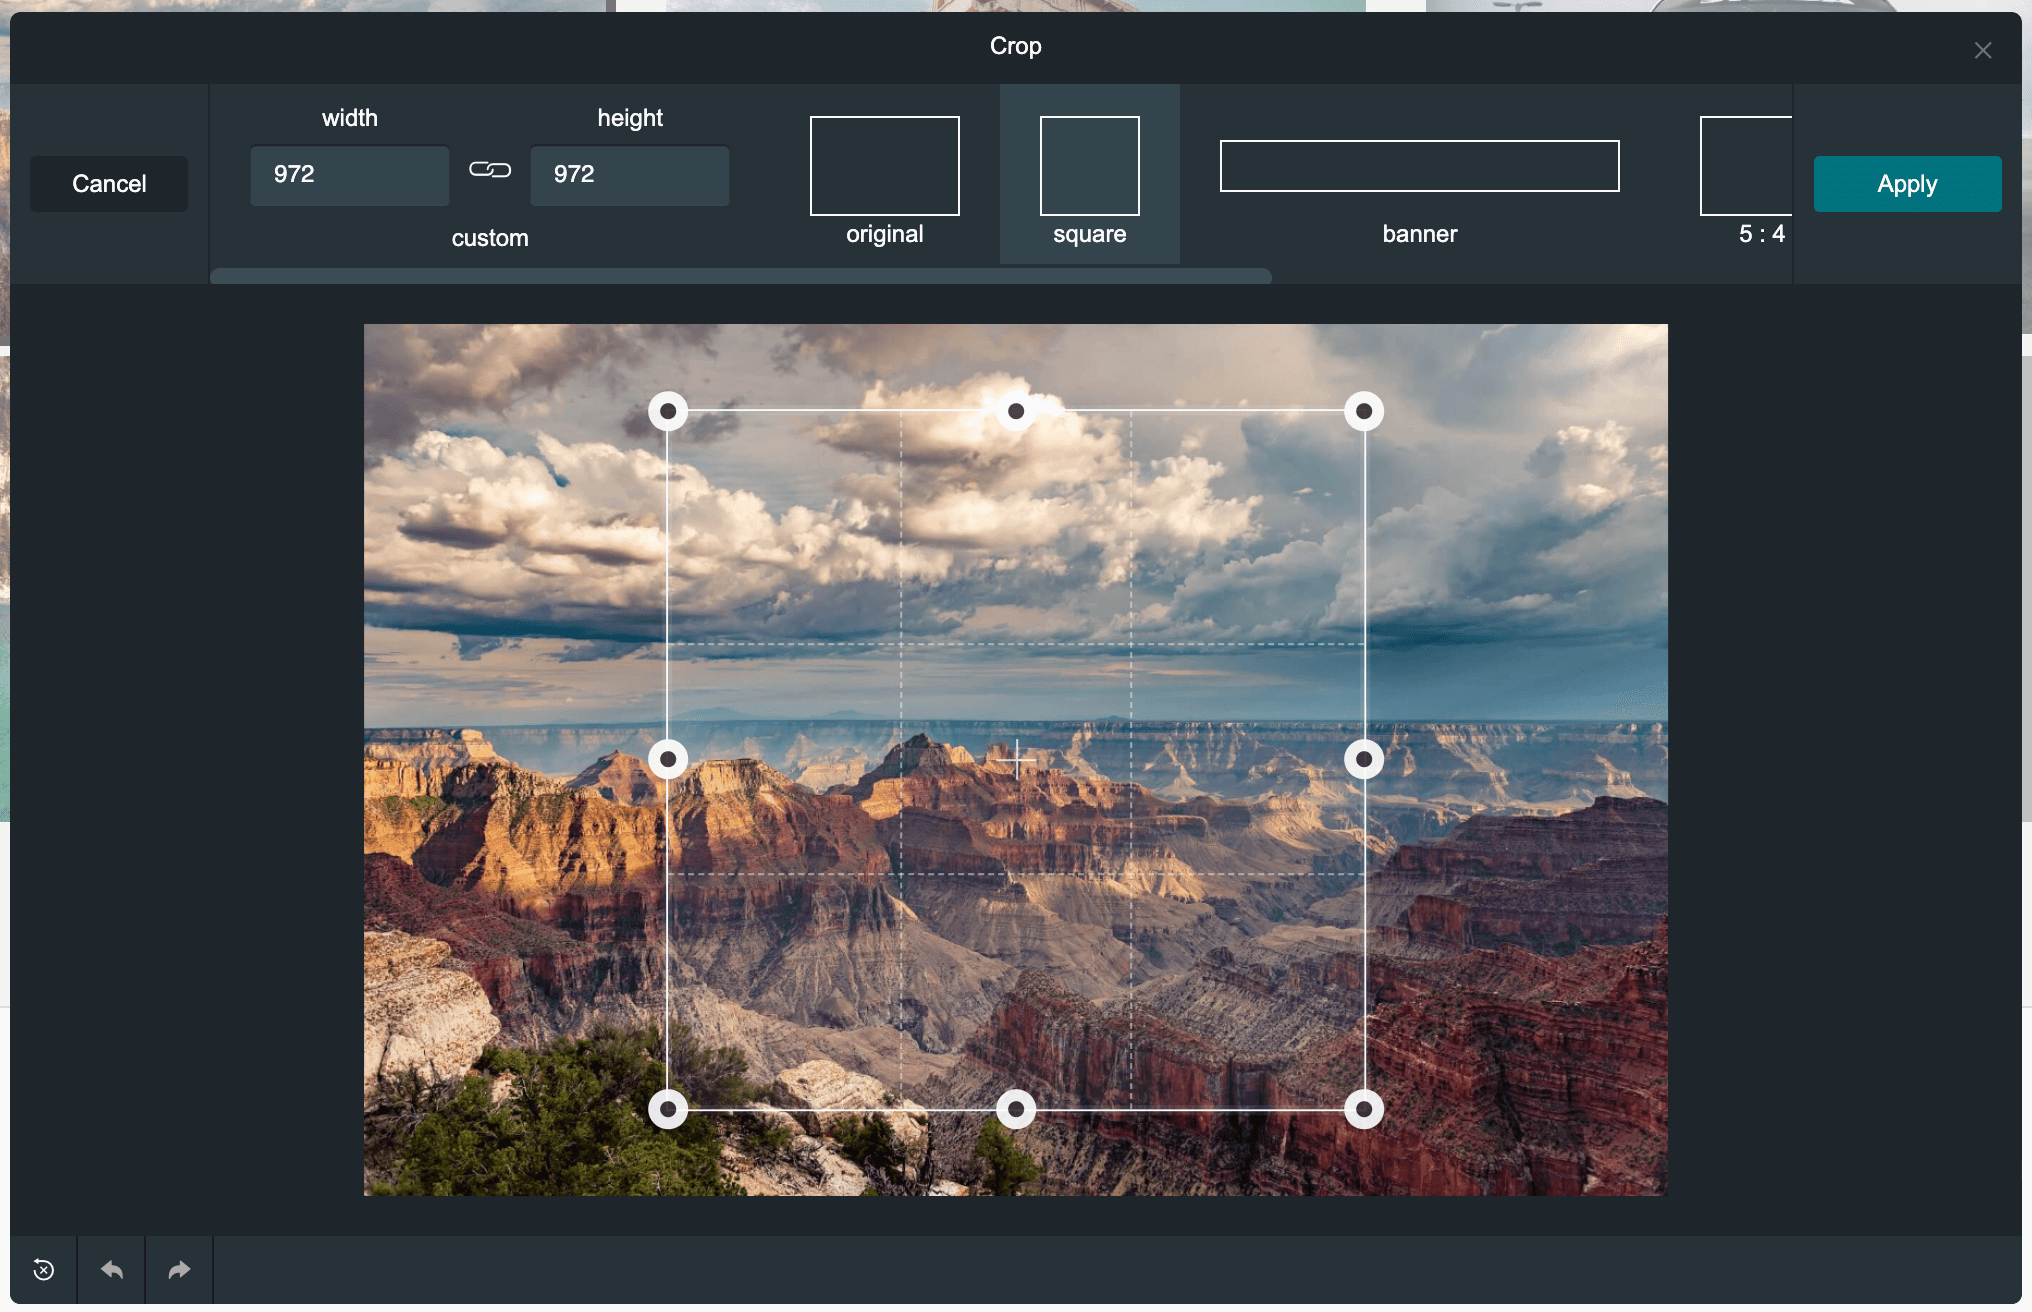The image size is (2032, 1312).
Task: Click the bottom-middle crop edge handle
Action: [1016, 1109]
